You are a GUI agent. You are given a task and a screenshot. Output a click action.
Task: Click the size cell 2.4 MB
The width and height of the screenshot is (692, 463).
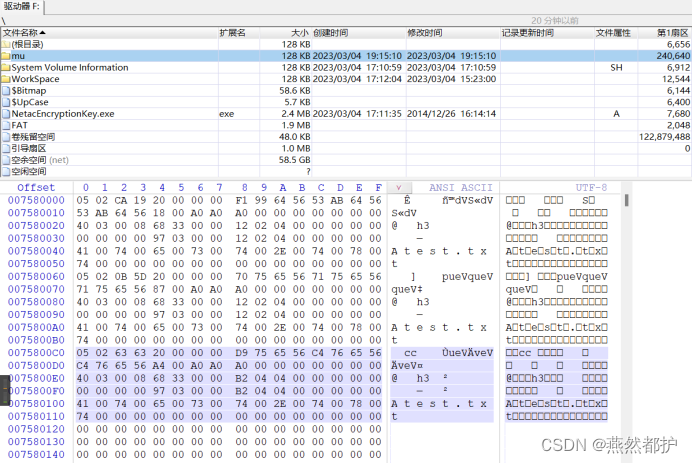[x=296, y=113]
